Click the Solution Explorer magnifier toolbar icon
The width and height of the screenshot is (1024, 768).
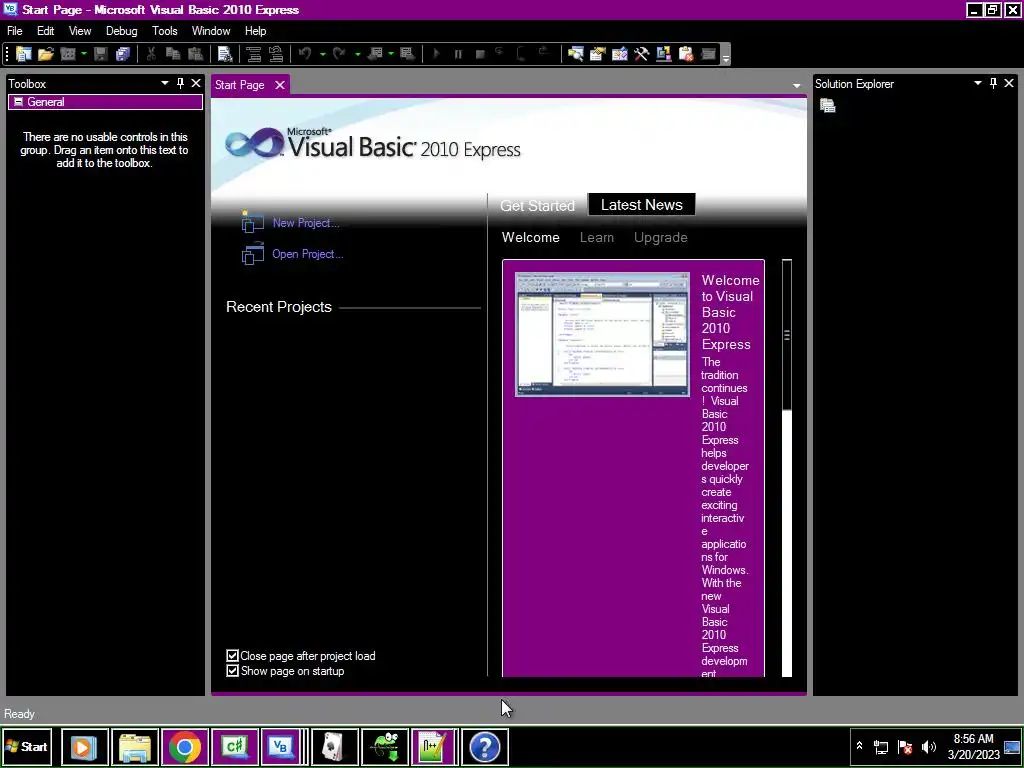click(575, 54)
